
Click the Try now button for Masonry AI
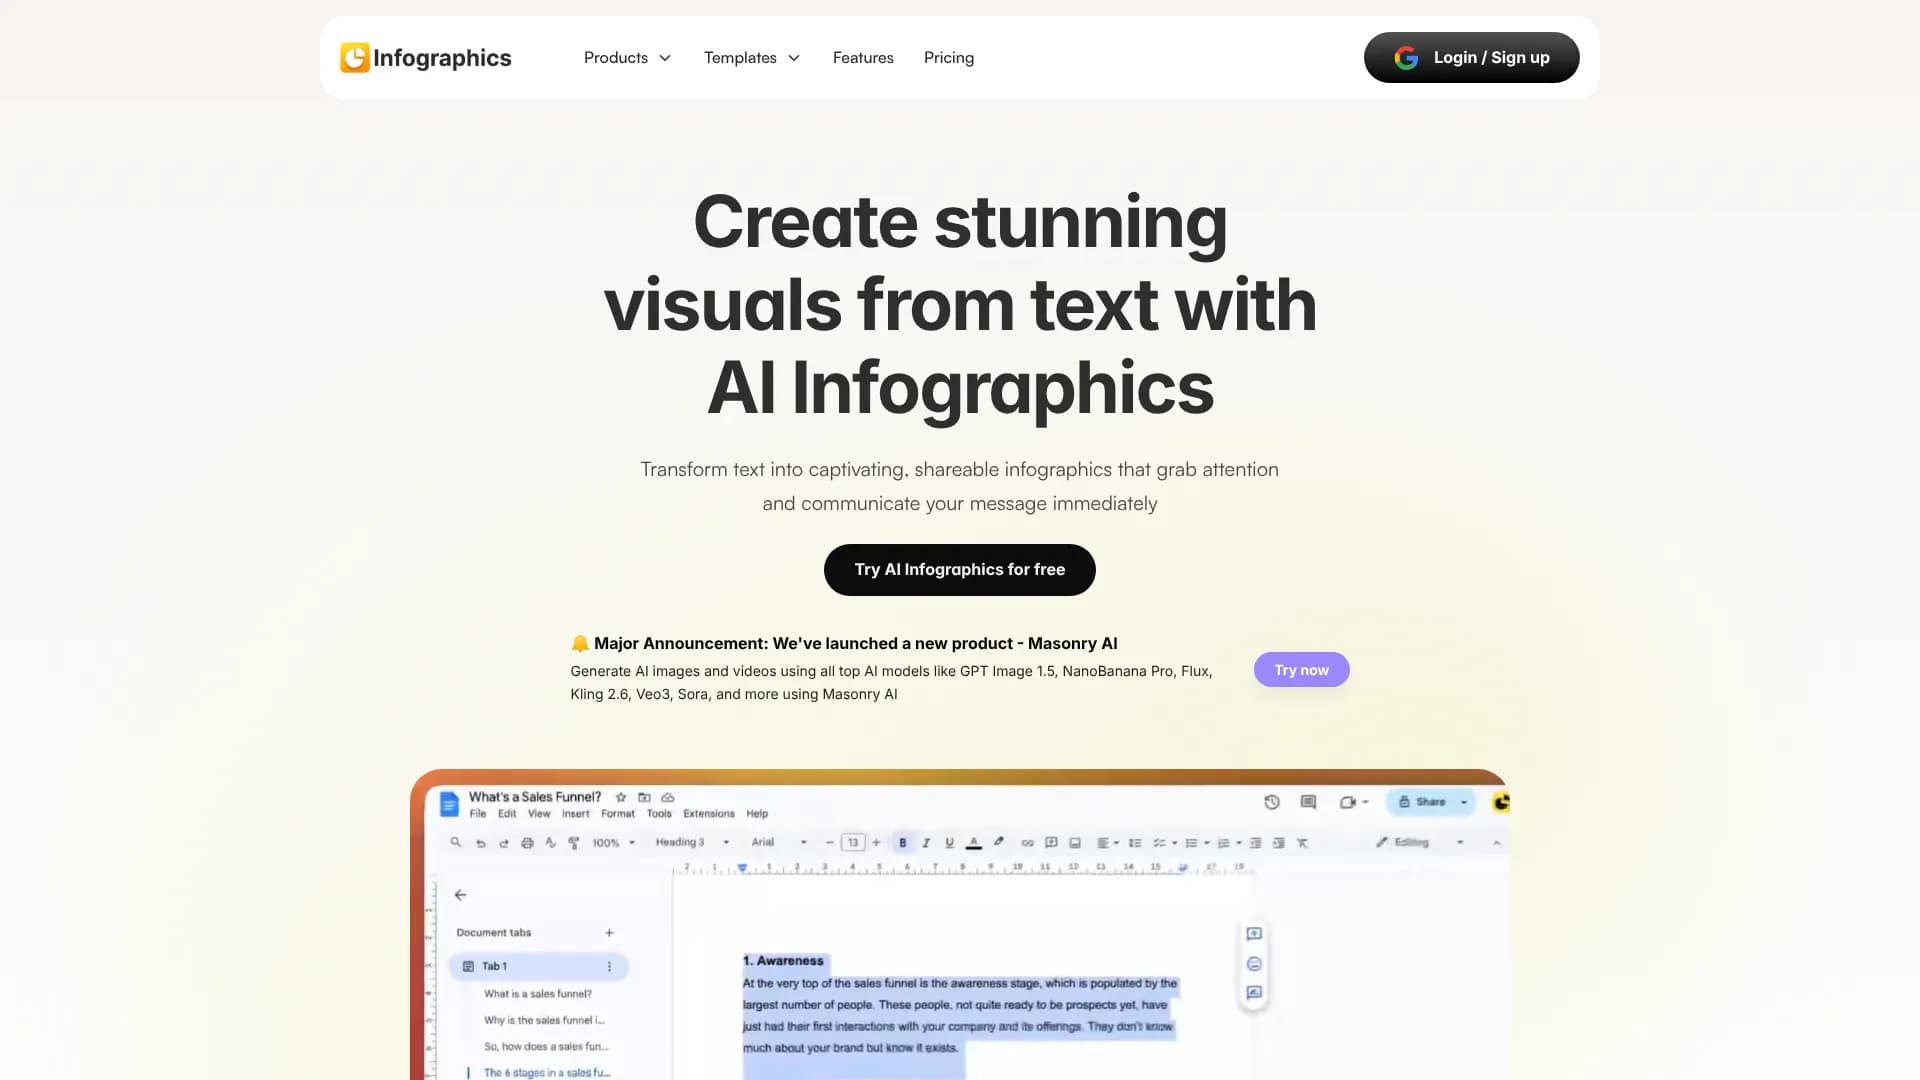(1301, 669)
